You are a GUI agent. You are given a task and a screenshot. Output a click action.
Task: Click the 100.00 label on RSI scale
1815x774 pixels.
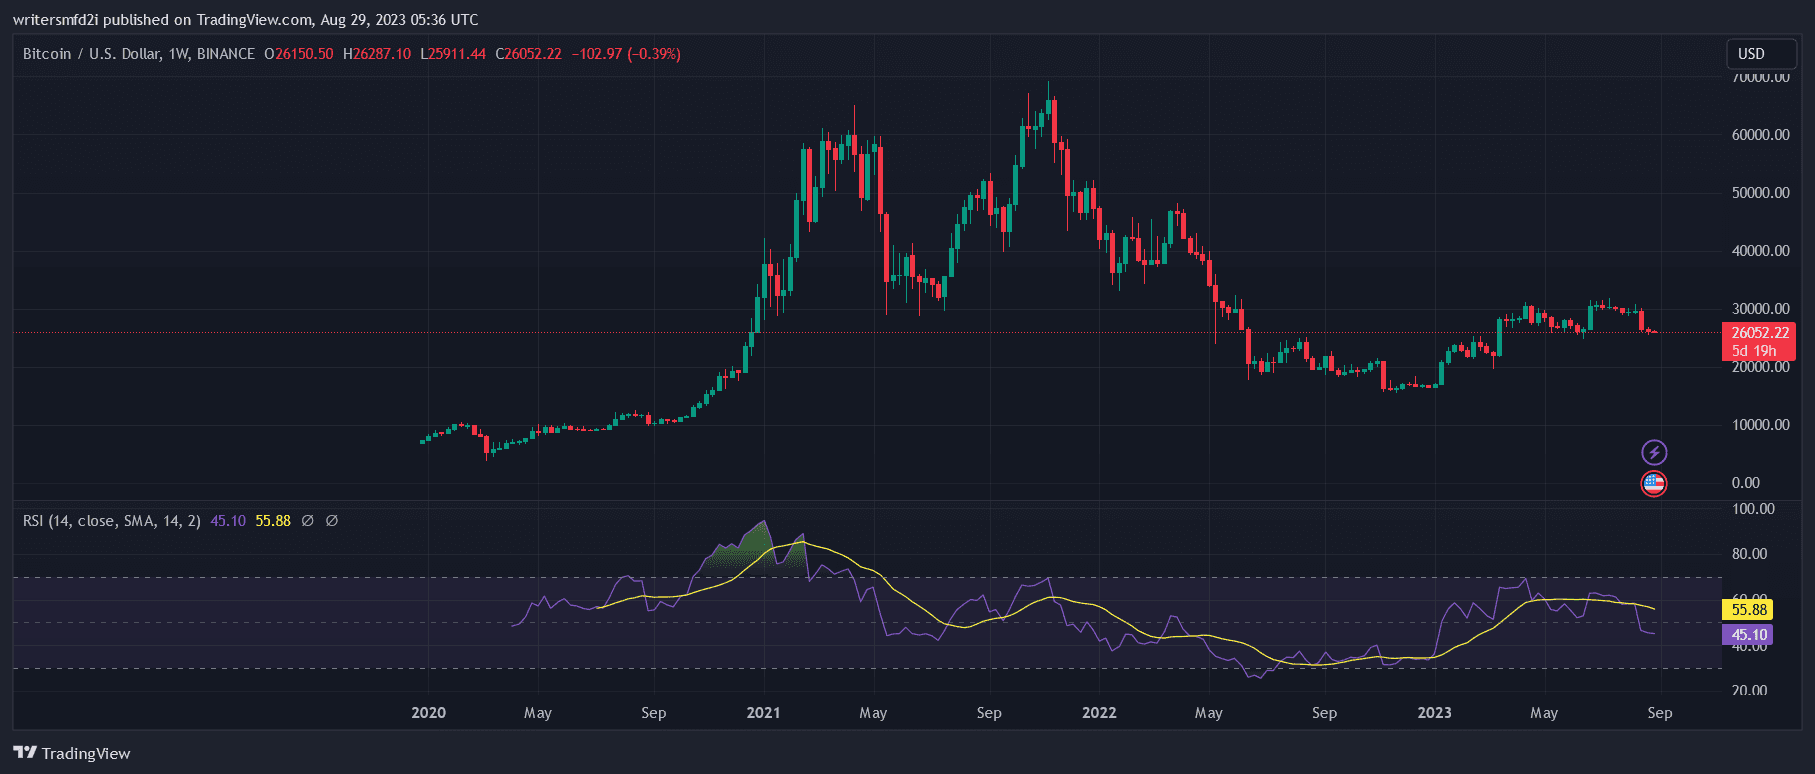(1753, 509)
